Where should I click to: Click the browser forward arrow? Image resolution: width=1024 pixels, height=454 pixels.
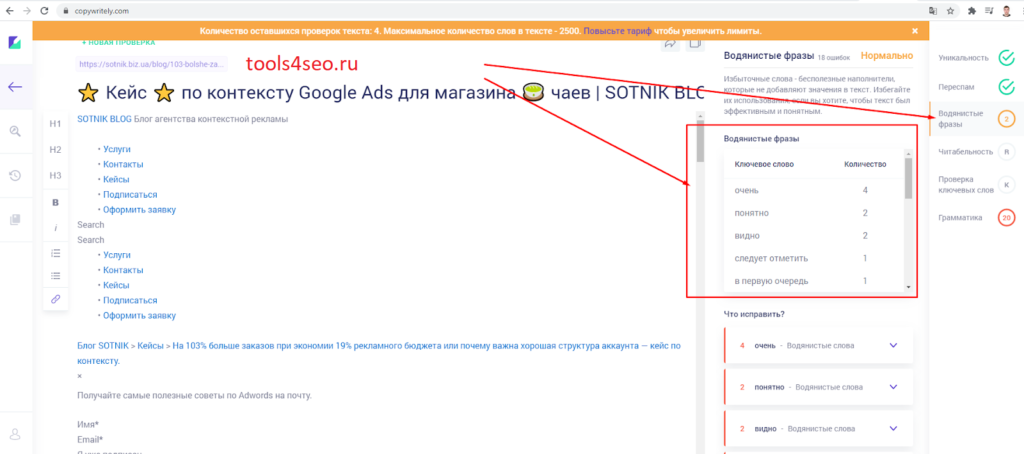pos(27,10)
